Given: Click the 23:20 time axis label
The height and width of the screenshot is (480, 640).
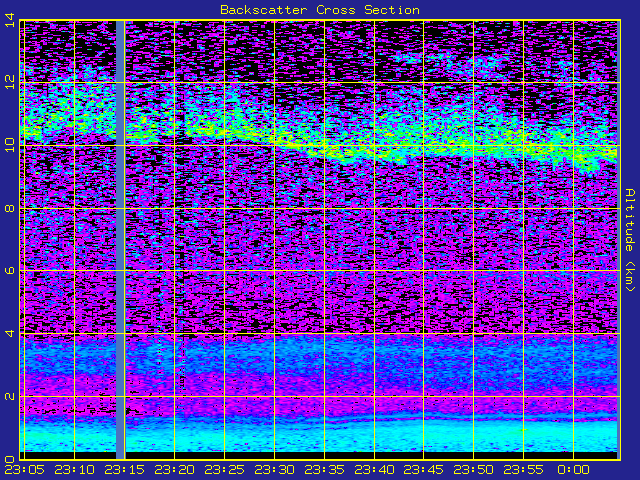Looking at the screenshot, I should [174, 470].
